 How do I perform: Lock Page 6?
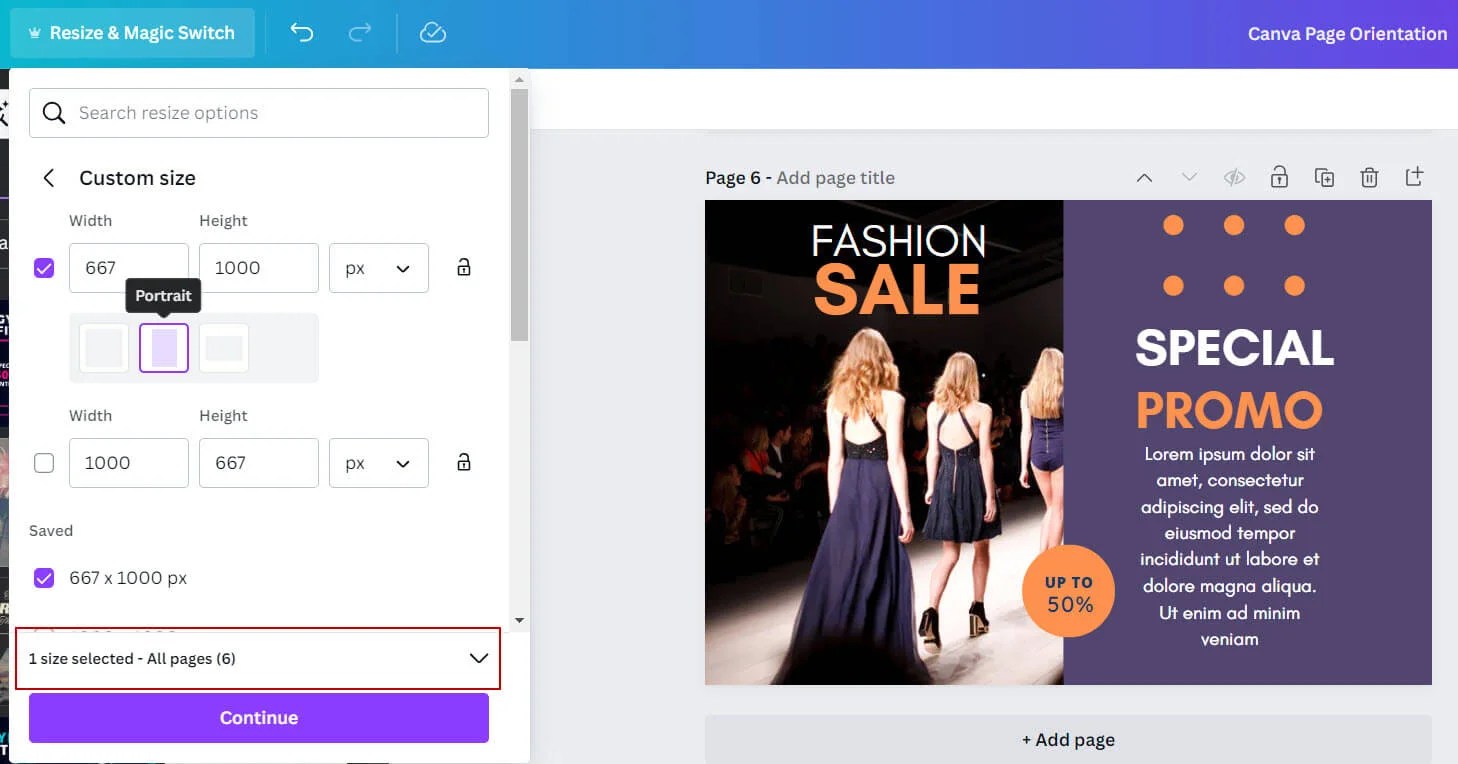click(1279, 177)
